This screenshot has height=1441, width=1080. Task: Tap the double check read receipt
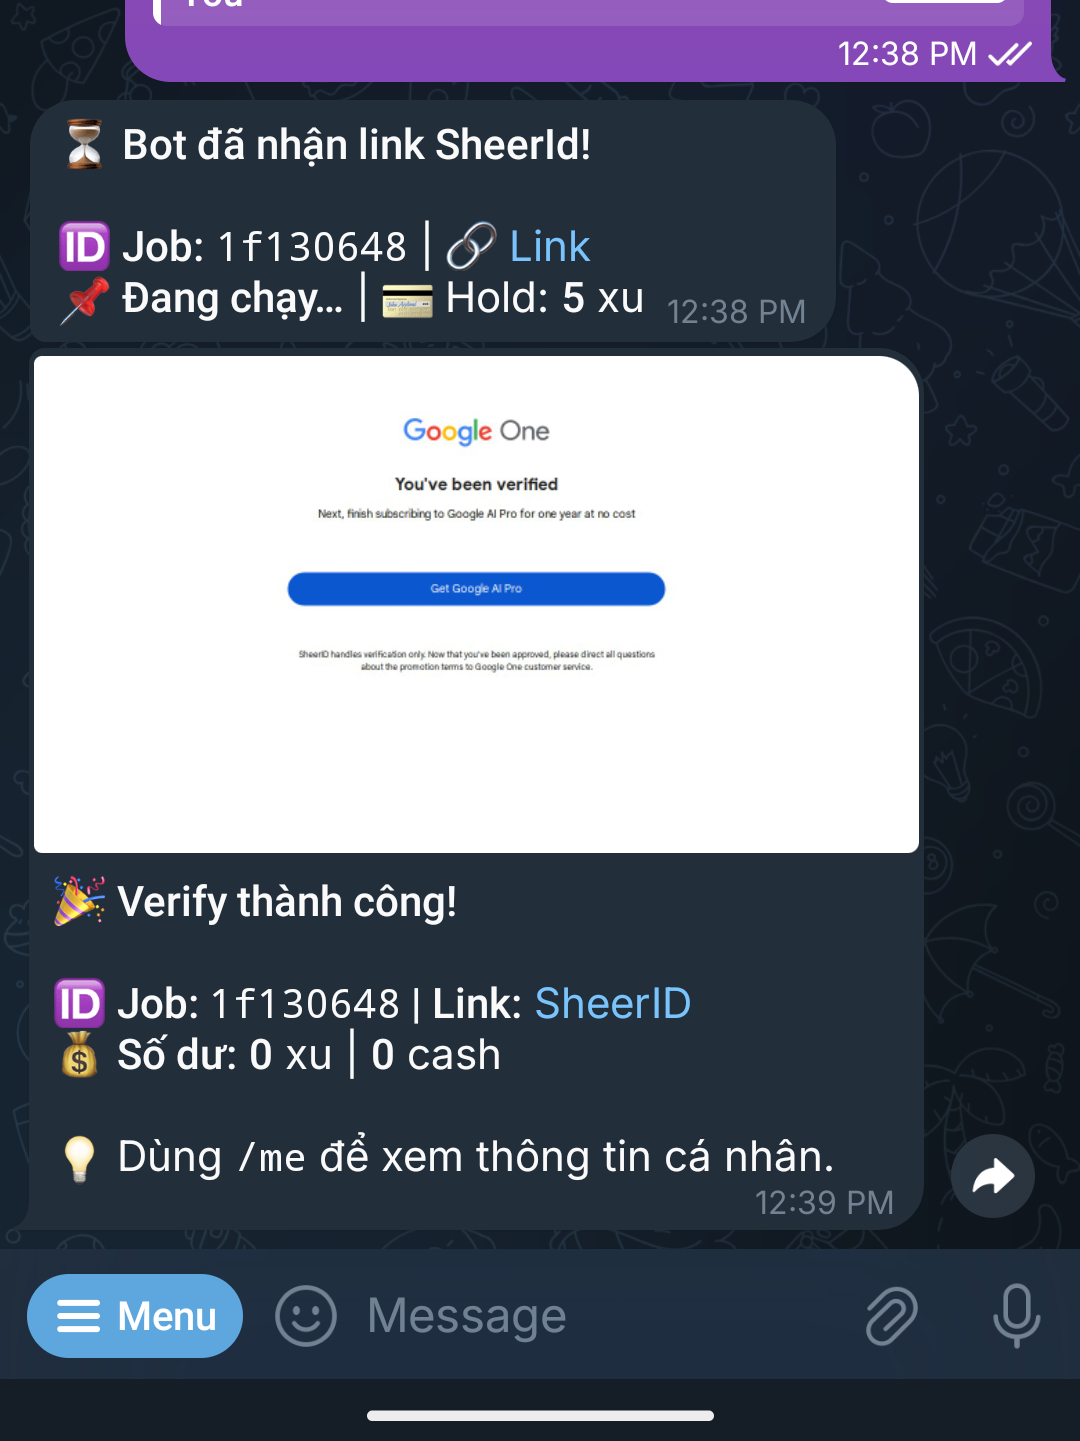(1010, 54)
